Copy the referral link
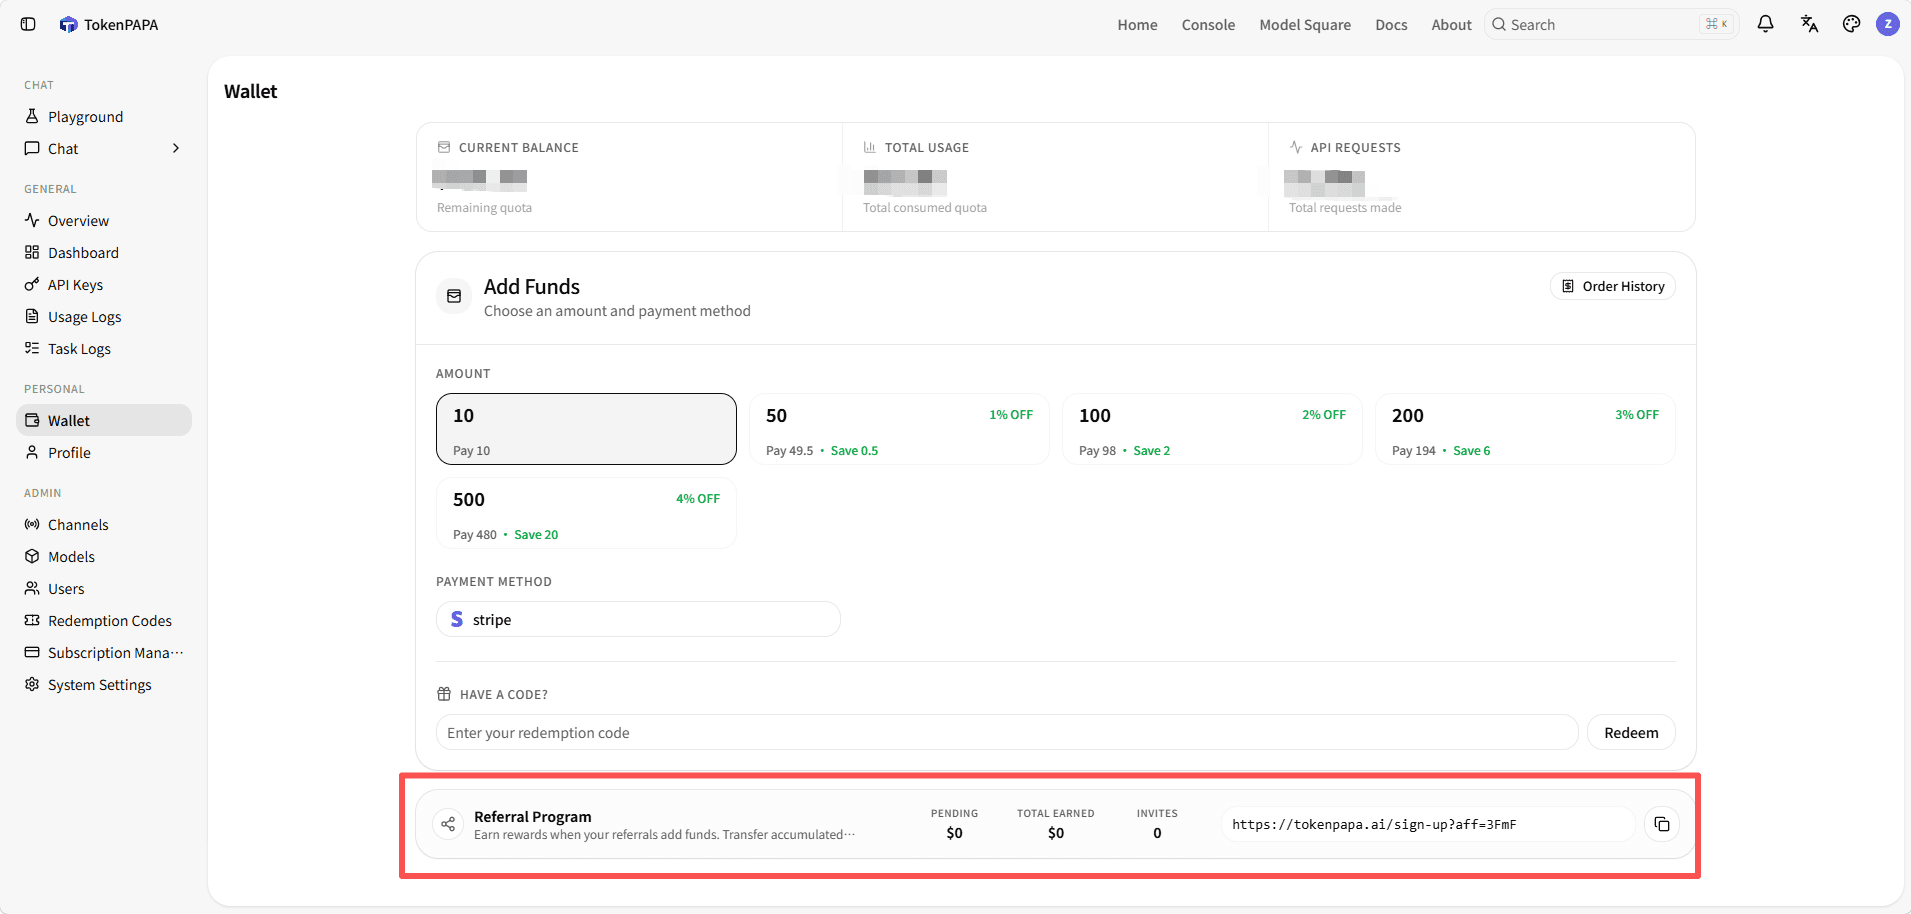Viewport: 1911px width, 914px height. pos(1661,824)
